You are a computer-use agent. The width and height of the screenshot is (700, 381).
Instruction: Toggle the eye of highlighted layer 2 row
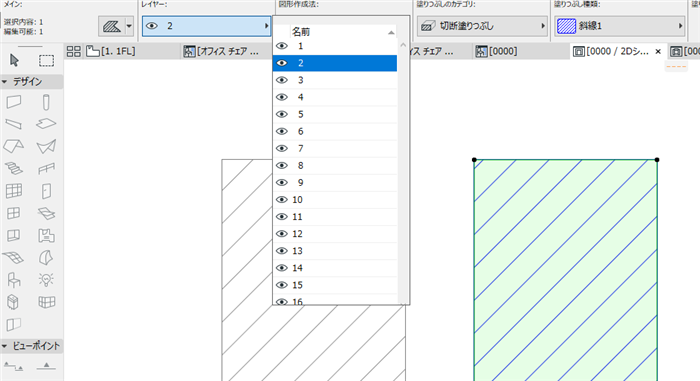coord(282,63)
